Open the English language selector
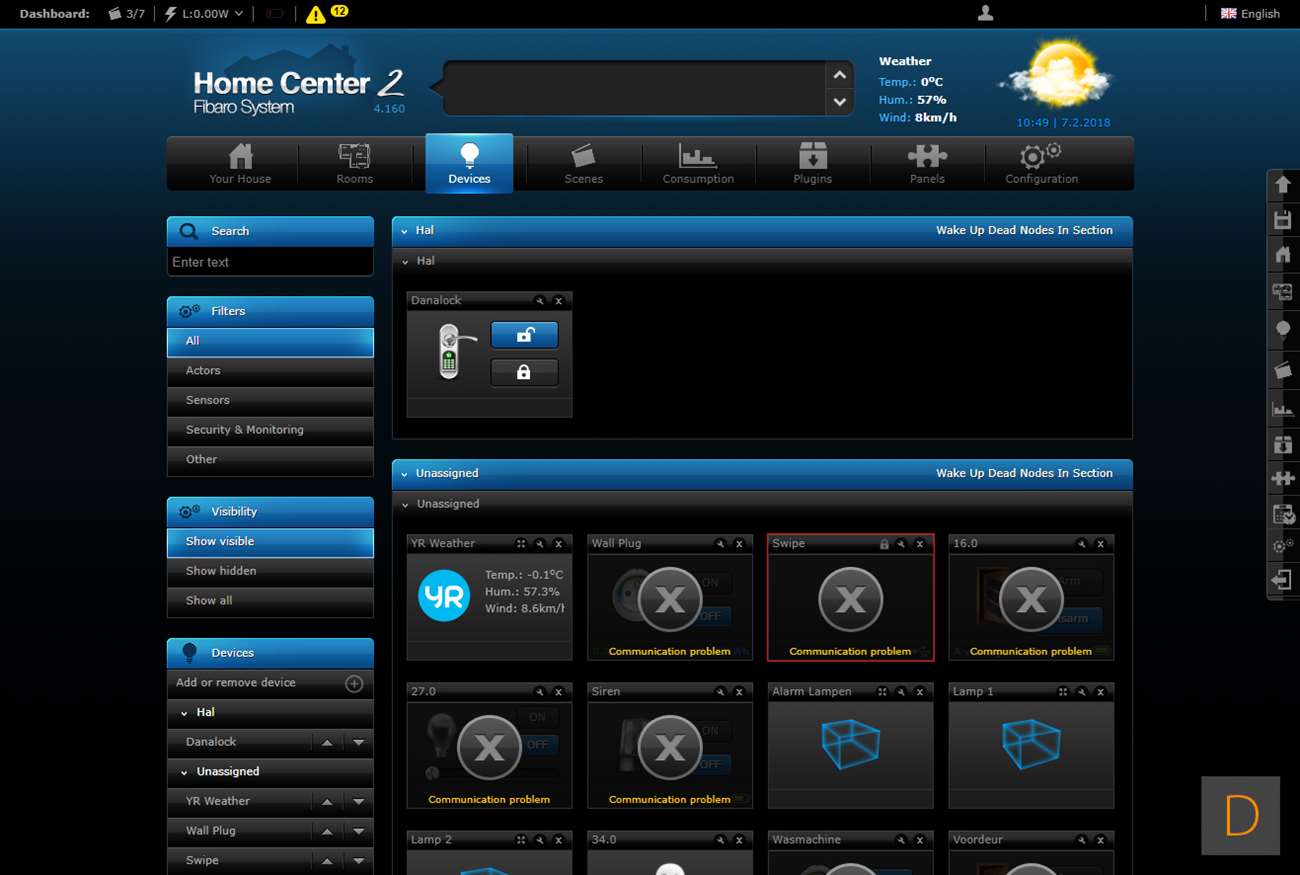The image size is (1300, 875). click(1250, 14)
